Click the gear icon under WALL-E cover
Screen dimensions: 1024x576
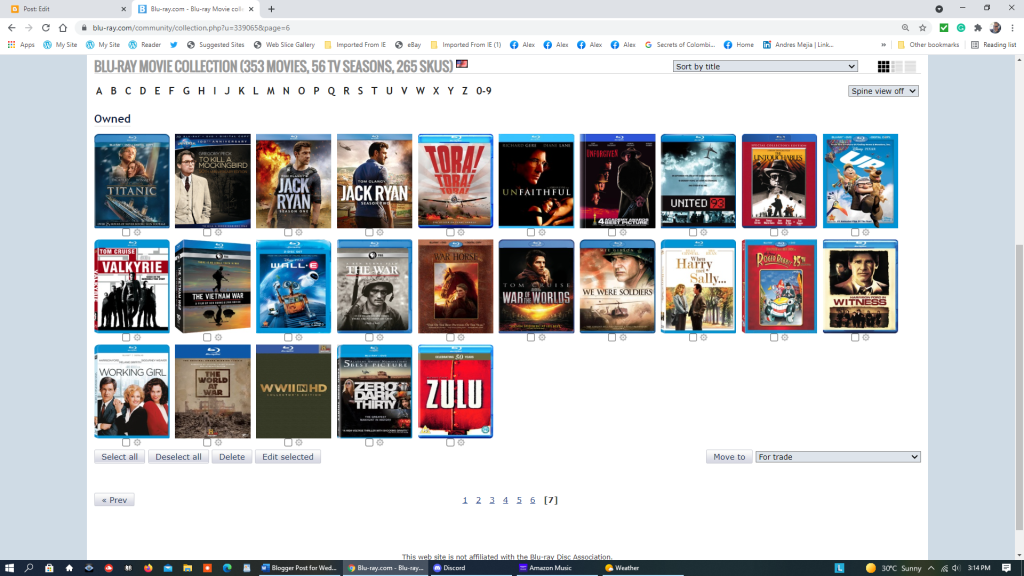click(x=299, y=338)
